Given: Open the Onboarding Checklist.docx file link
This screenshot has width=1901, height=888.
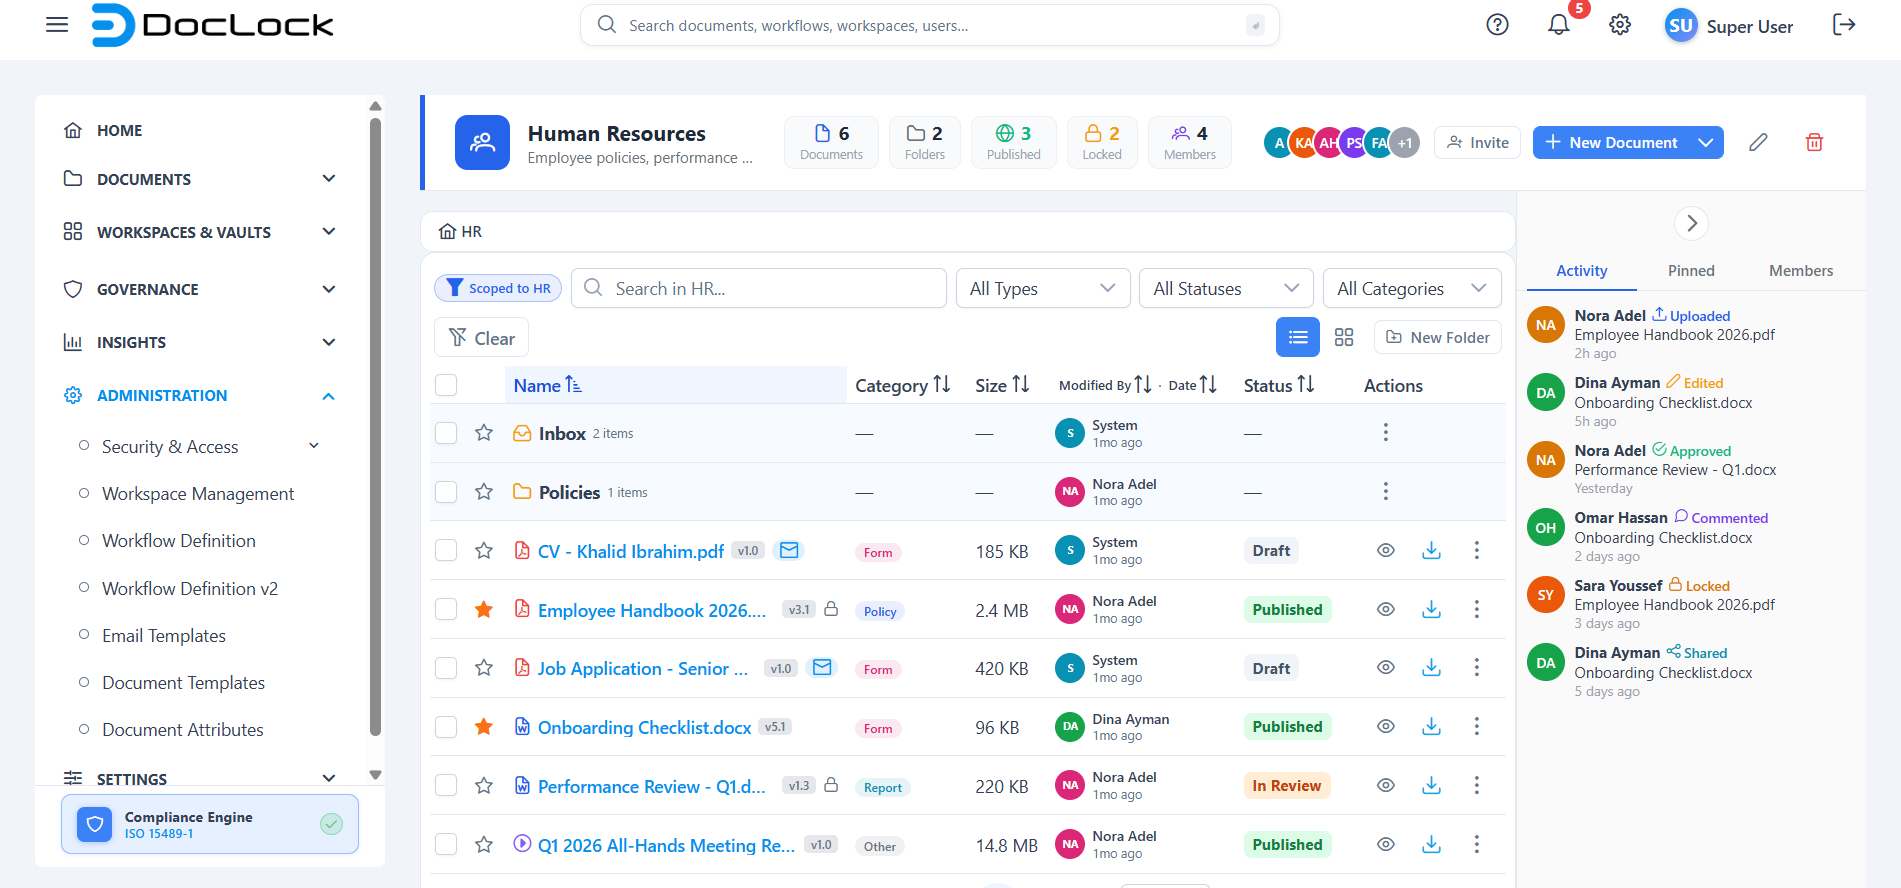Looking at the screenshot, I should (x=645, y=727).
